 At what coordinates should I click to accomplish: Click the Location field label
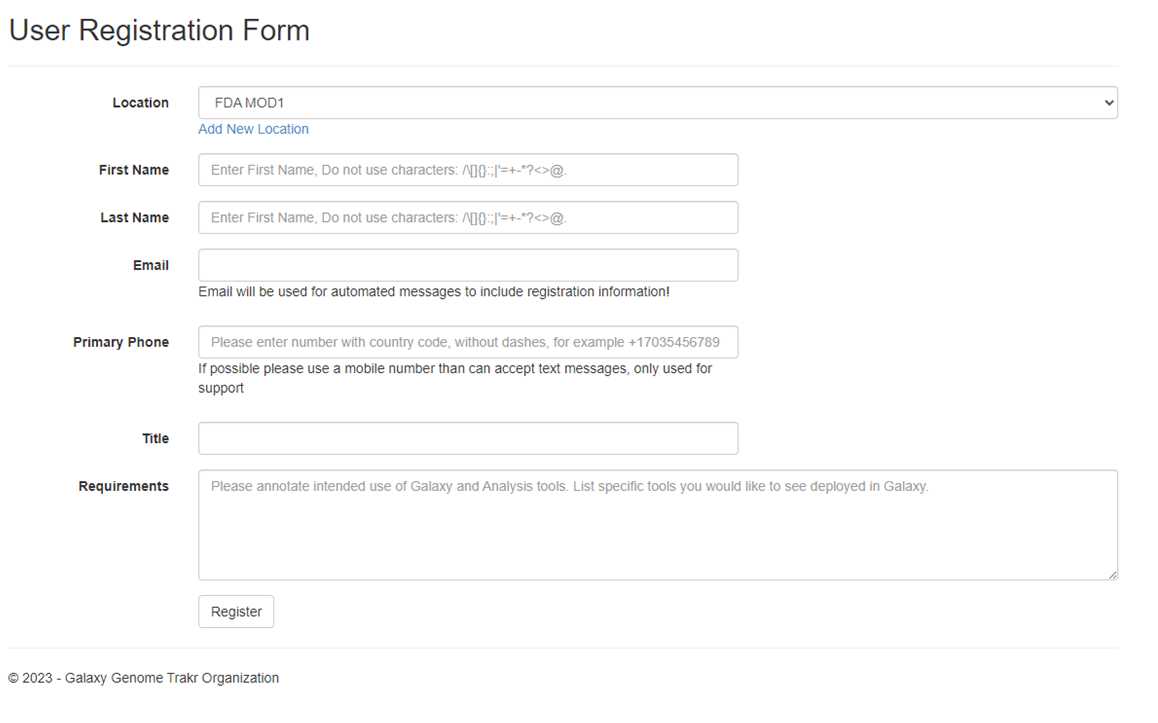point(140,103)
